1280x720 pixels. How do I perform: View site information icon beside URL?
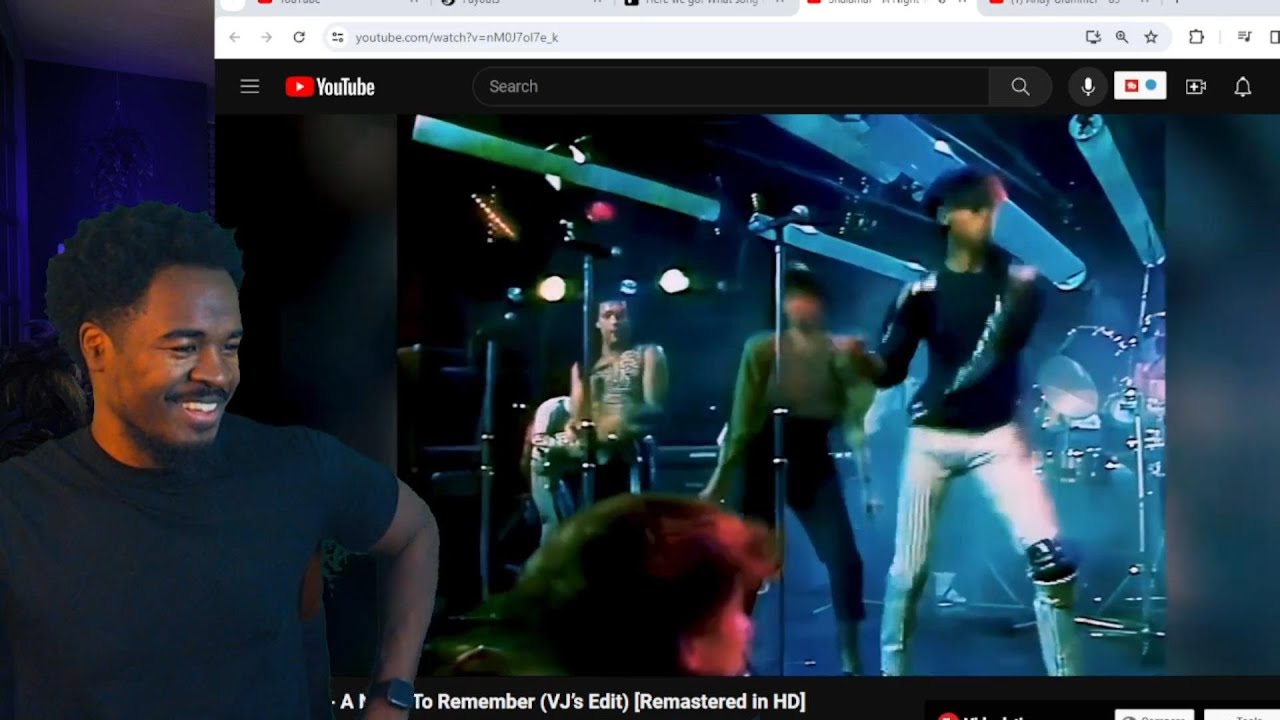coord(338,37)
